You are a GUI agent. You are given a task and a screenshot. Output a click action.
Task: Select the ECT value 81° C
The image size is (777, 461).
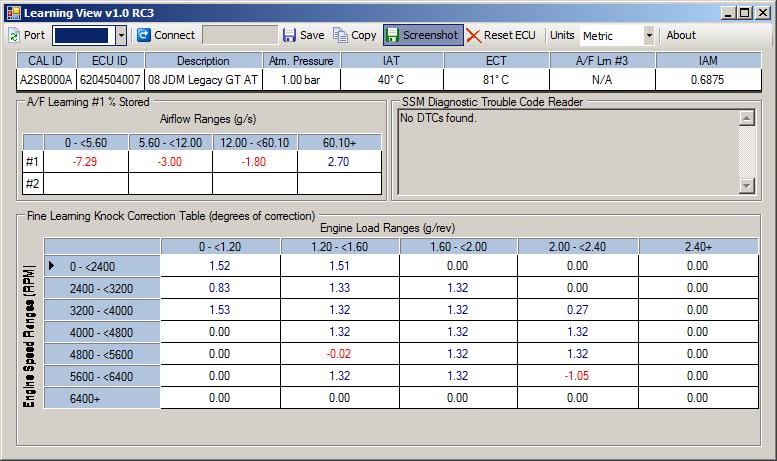496,80
